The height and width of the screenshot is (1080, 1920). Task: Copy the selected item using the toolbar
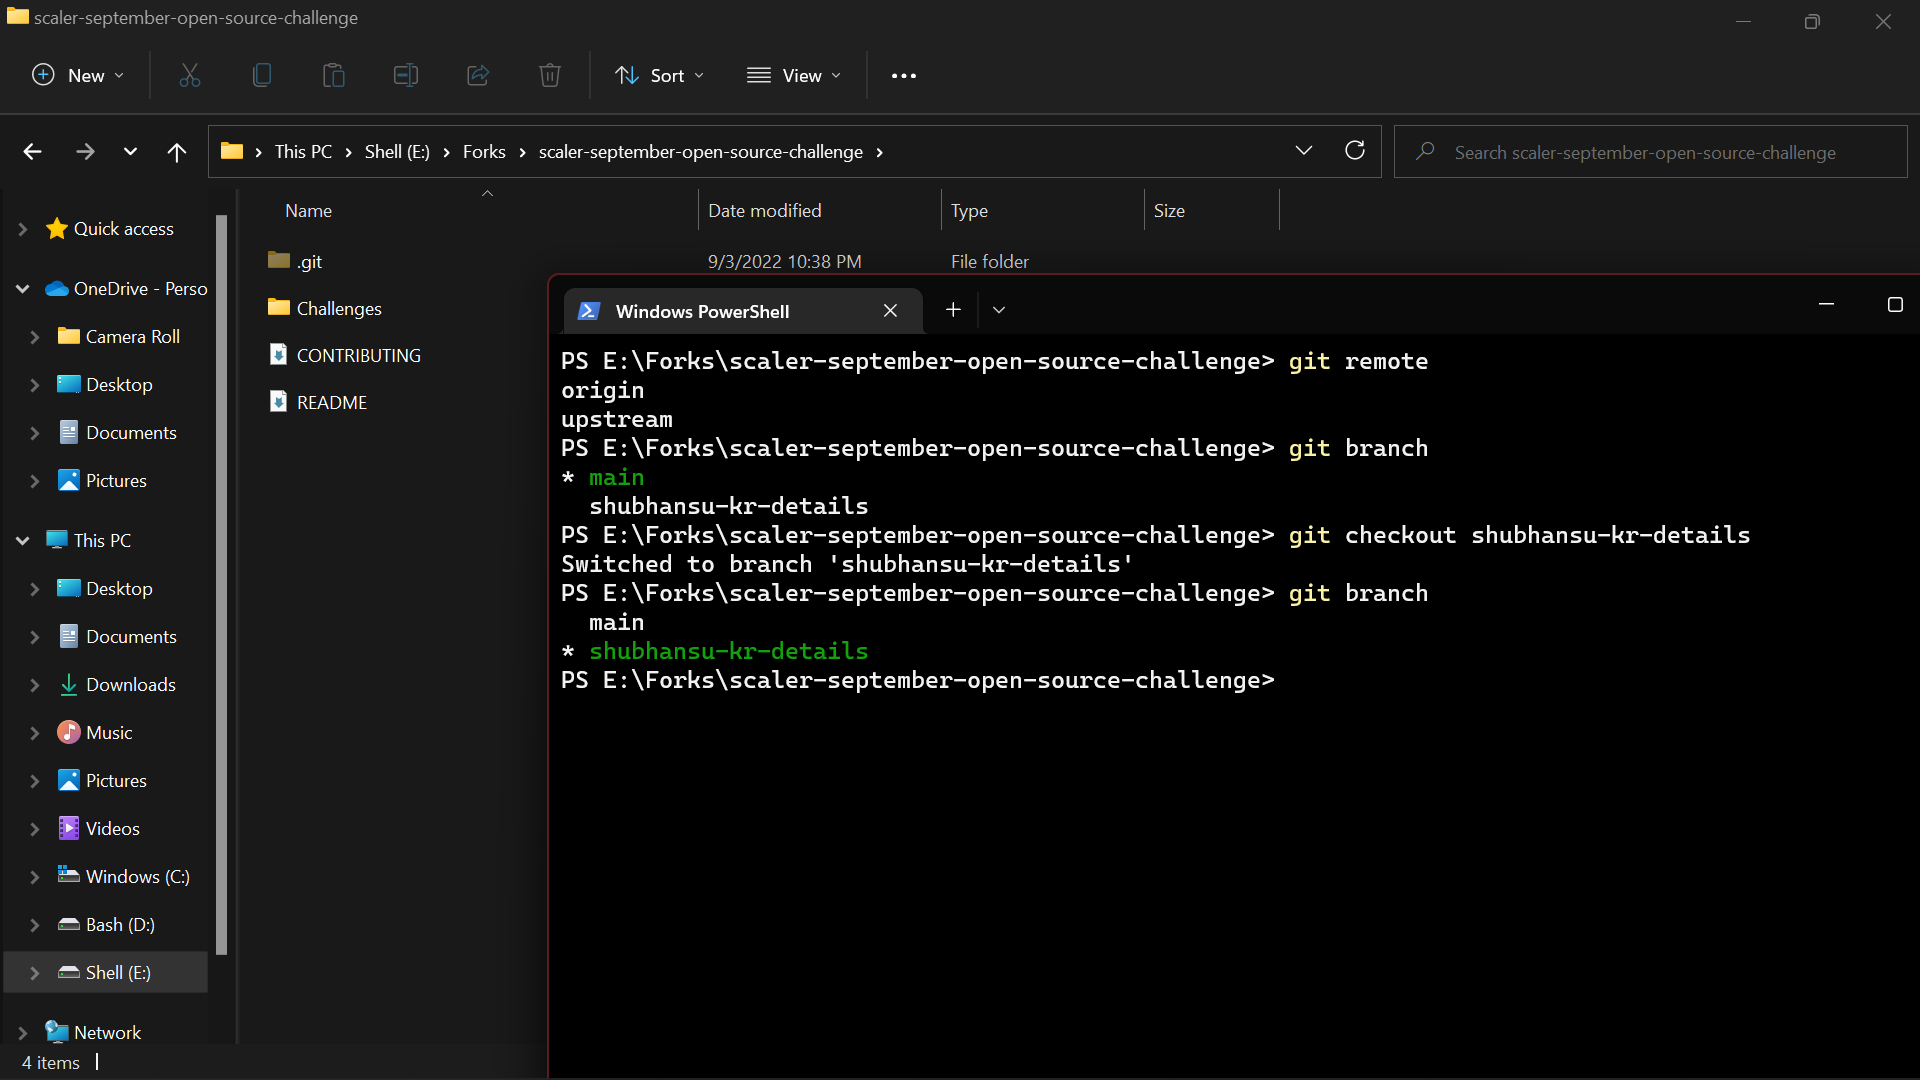tap(261, 75)
